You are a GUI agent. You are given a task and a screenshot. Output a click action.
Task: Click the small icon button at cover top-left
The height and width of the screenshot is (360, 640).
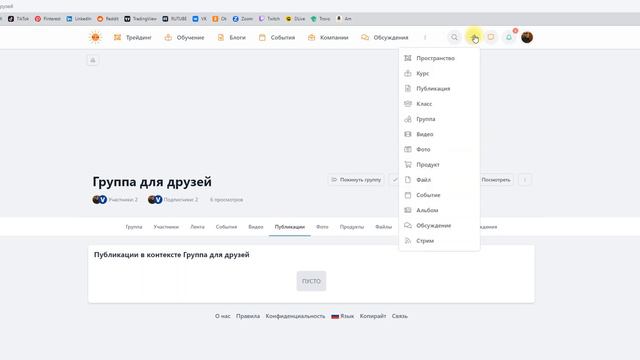tap(93, 60)
